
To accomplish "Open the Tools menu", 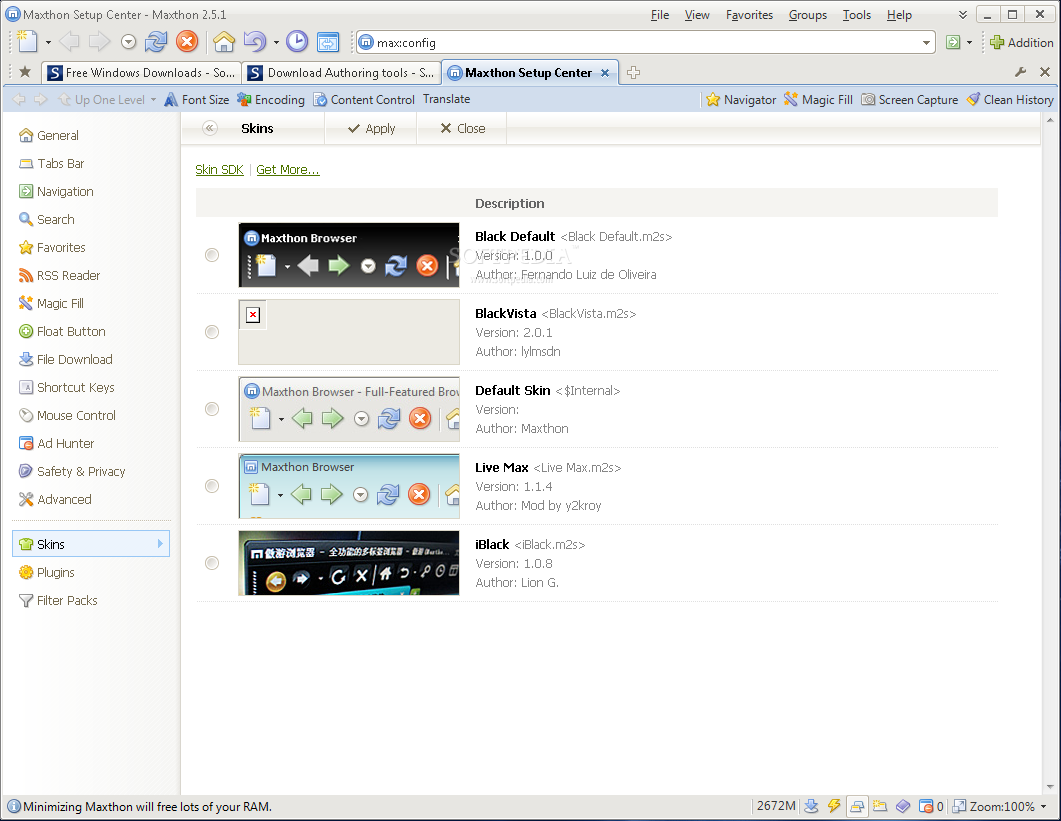I will click(857, 15).
